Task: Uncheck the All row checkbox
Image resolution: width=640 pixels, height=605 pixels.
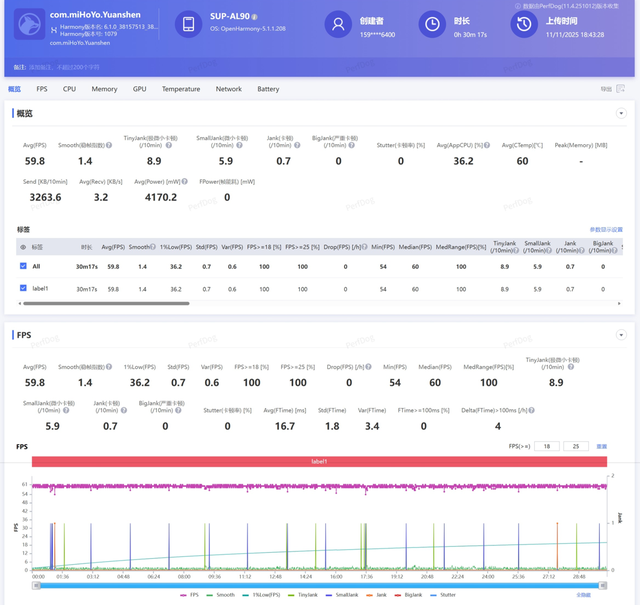Action: tap(23, 267)
